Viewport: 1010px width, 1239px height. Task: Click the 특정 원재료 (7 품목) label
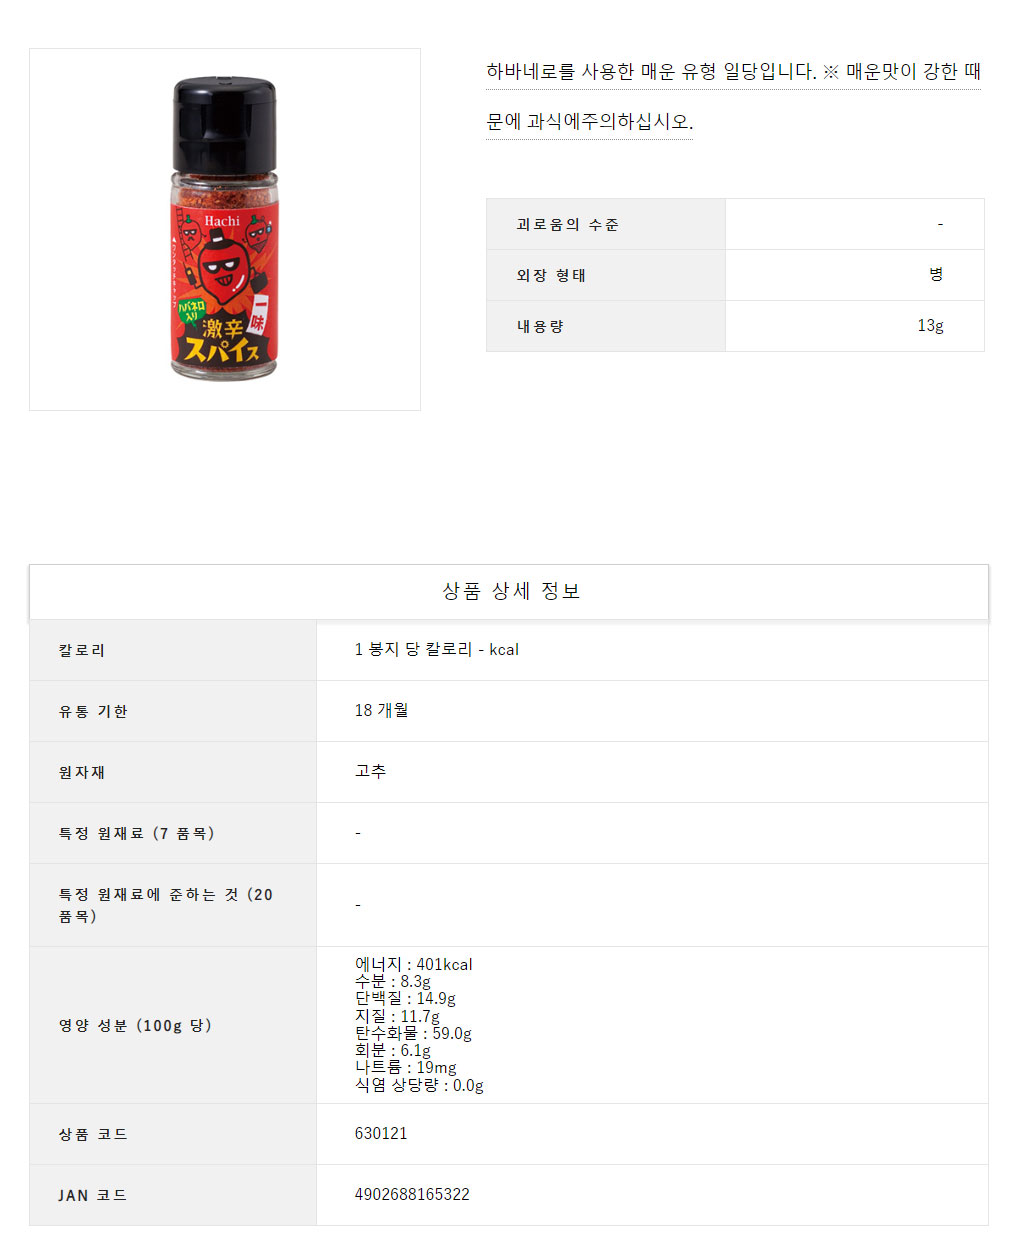tap(137, 833)
